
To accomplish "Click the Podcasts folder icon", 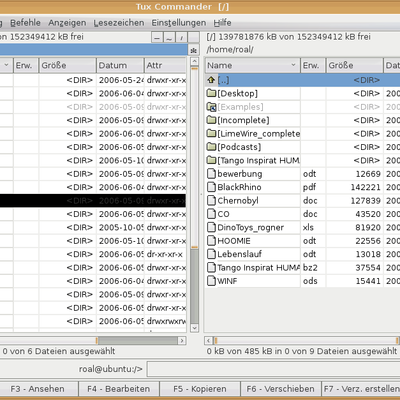I will pyautogui.click(x=211, y=147).
